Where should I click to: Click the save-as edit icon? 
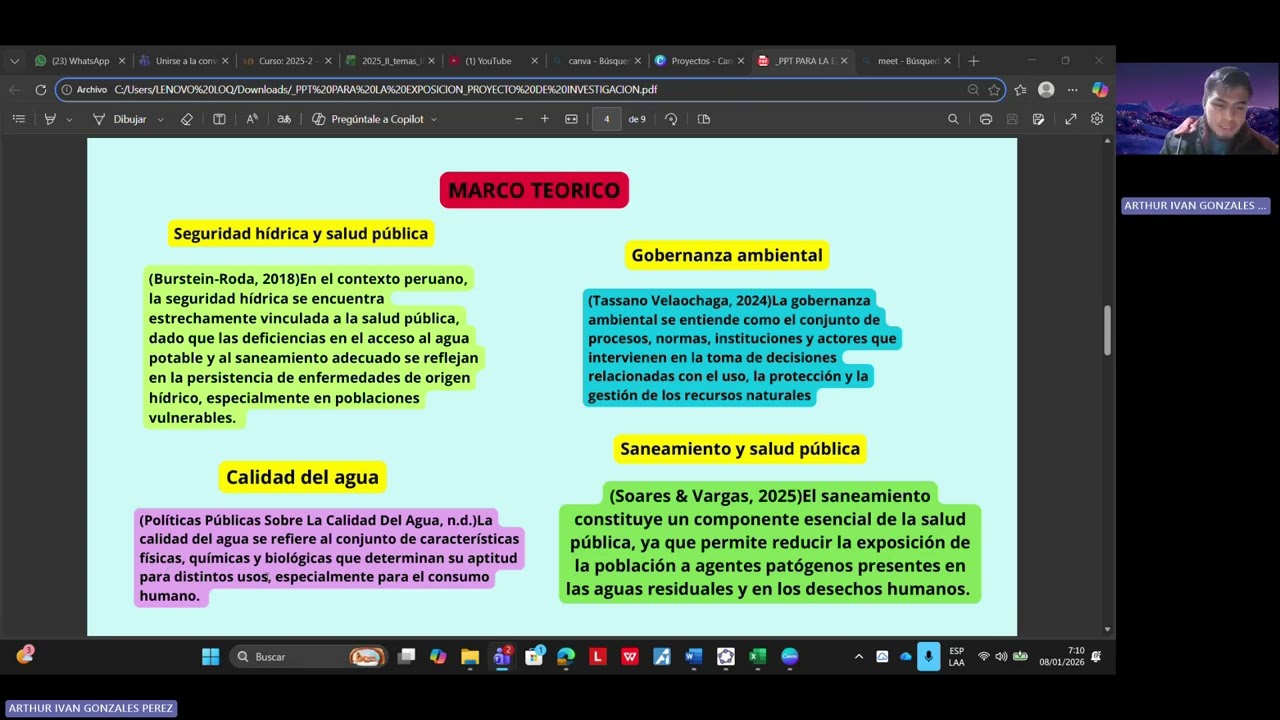pos(1038,119)
